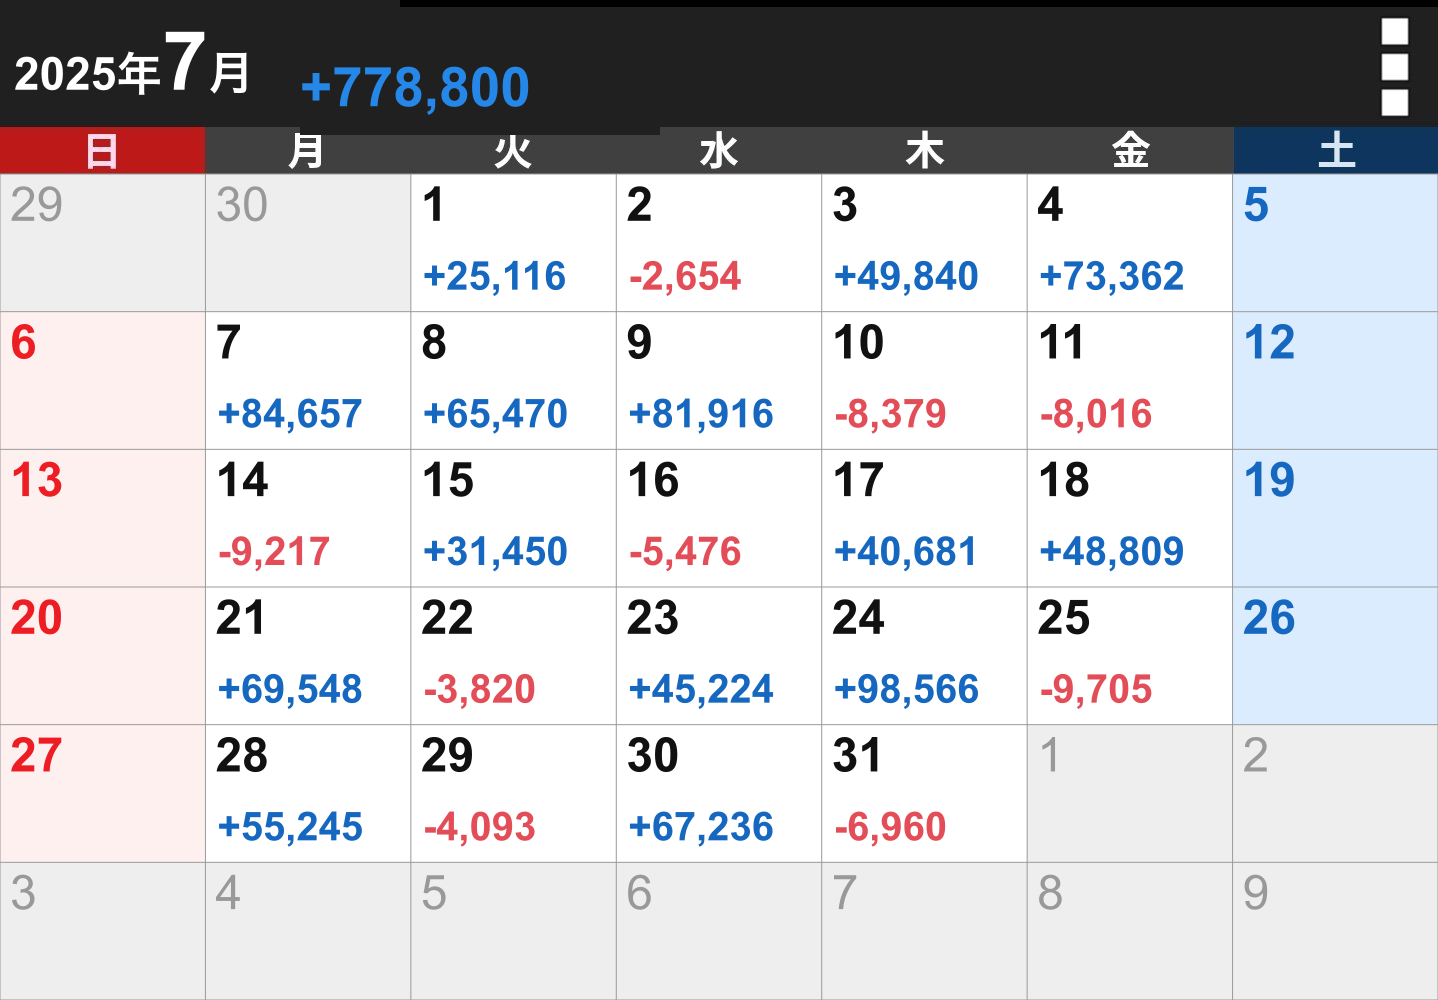Click the 日 Sunday column header
This screenshot has width=1438, height=1000.
click(x=103, y=151)
